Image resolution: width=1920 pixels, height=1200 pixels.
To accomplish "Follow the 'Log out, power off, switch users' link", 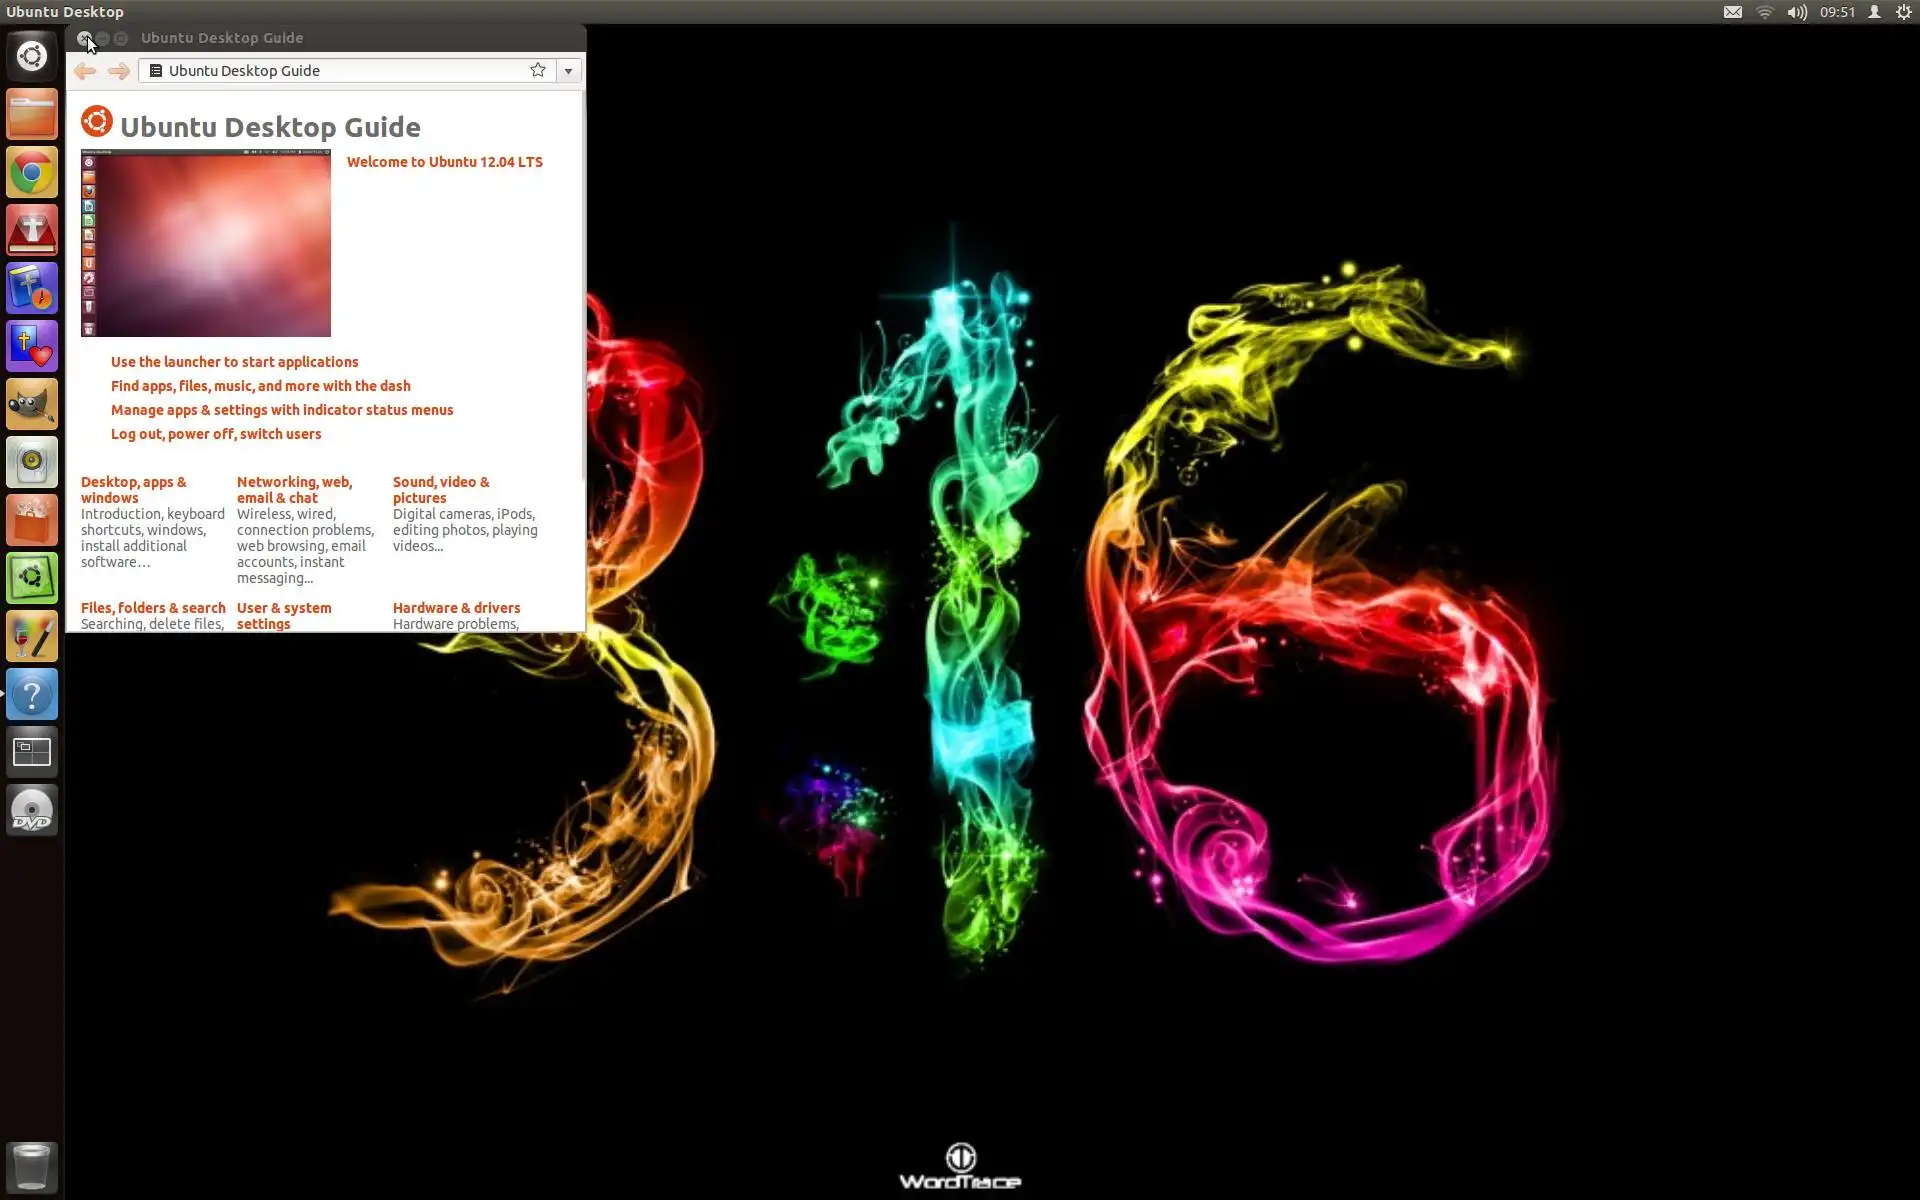I will [x=216, y=434].
